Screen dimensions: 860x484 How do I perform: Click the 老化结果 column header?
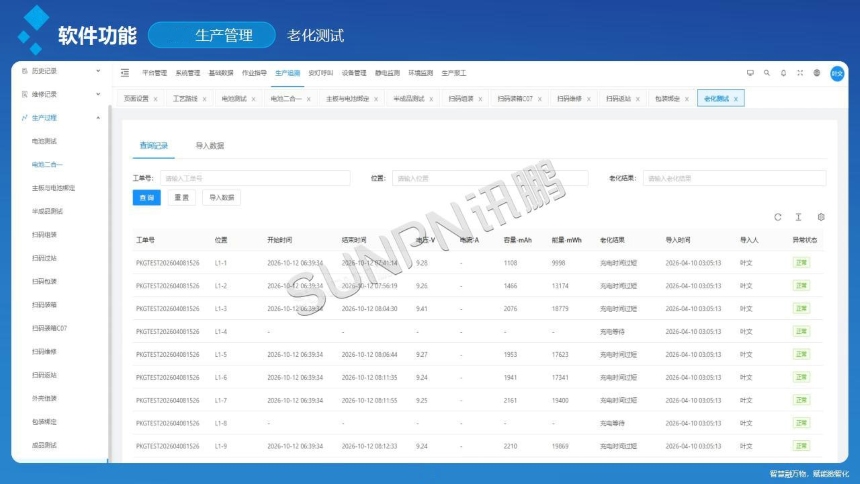click(x=612, y=240)
